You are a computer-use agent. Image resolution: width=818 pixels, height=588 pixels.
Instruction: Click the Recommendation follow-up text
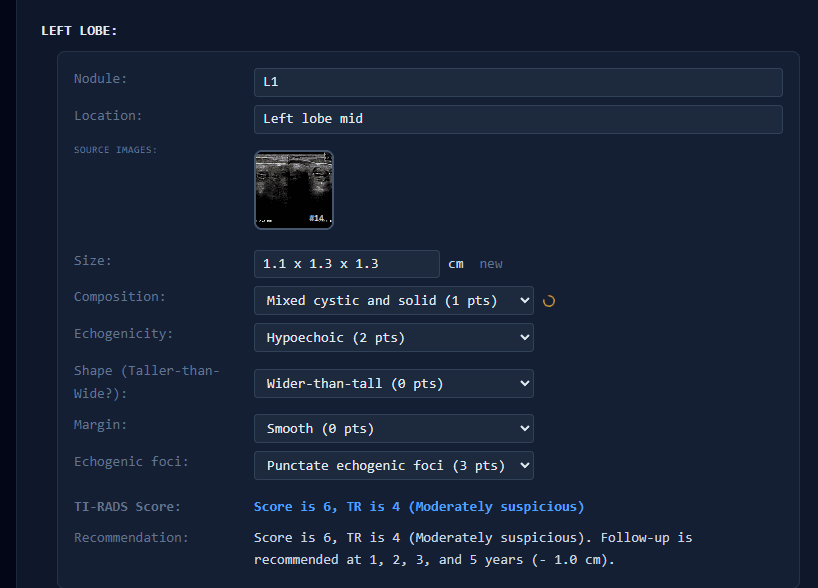click(x=473, y=548)
